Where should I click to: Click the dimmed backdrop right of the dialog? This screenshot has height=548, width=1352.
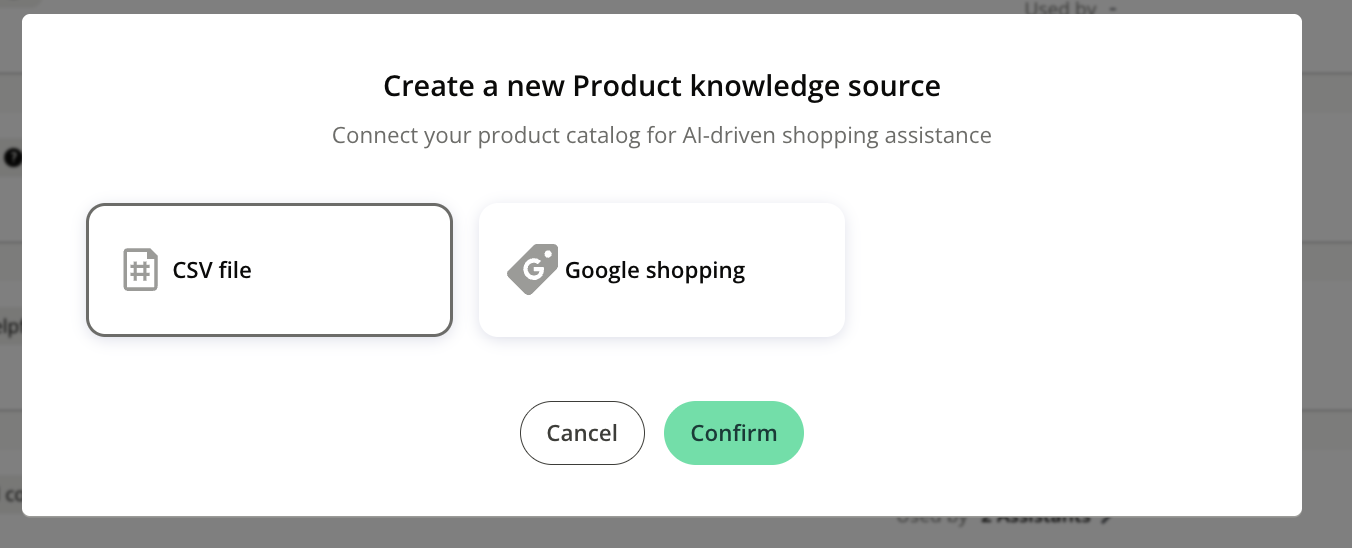1327,270
